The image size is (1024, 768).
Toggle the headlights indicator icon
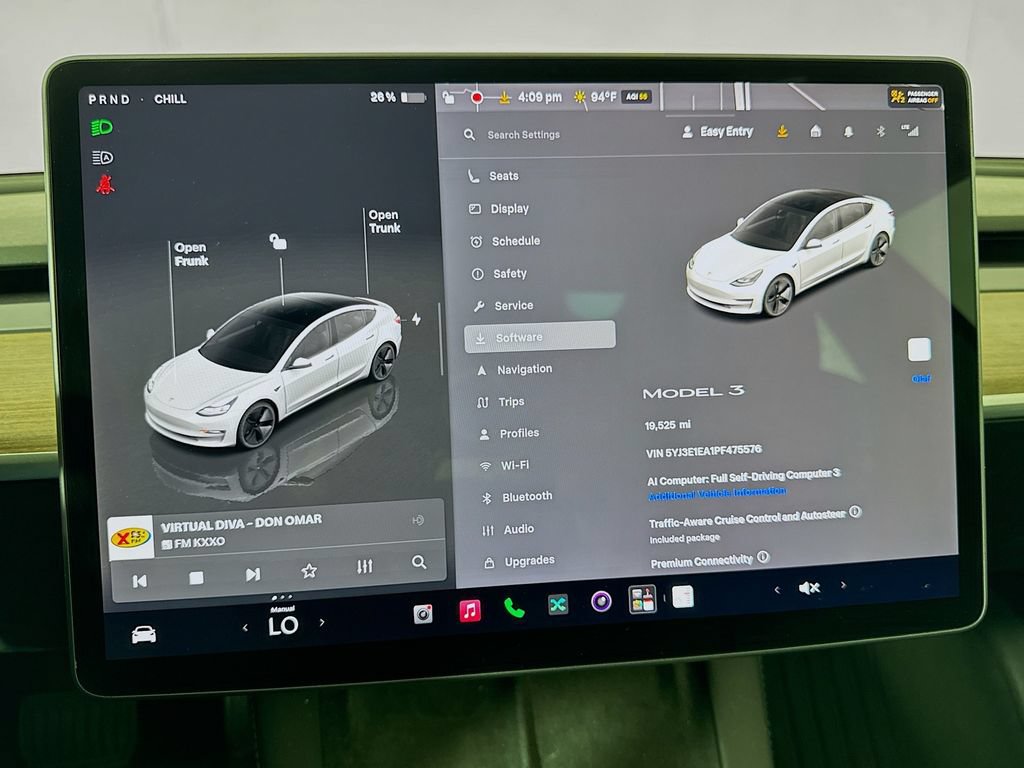pyautogui.click(x=102, y=127)
